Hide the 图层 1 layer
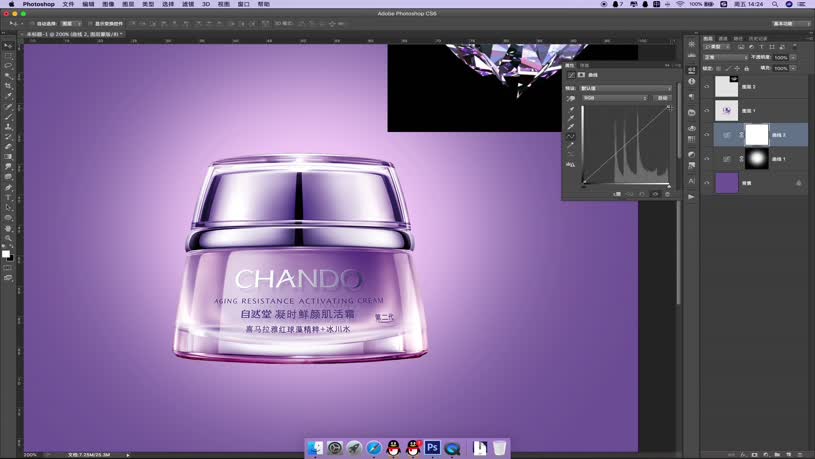The height and width of the screenshot is (459, 815). pos(706,111)
